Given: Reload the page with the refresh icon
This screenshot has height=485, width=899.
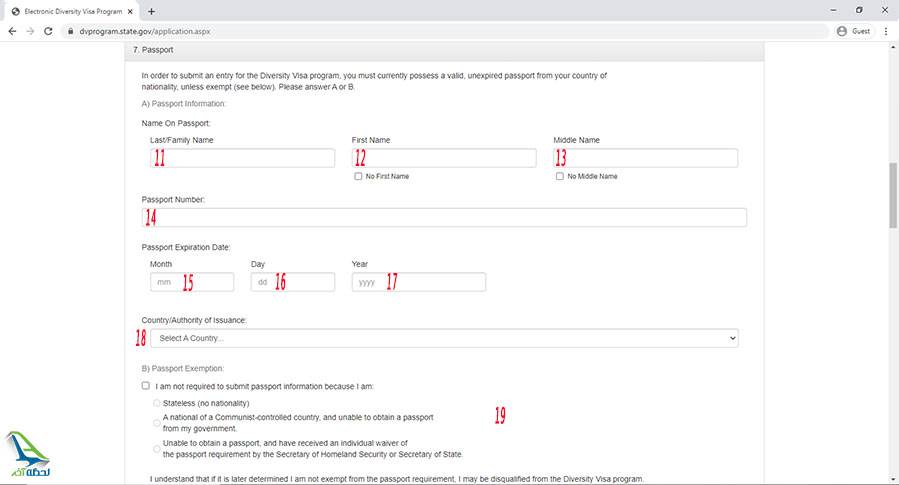Looking at the screenshot, I should [x=50, y=31].
